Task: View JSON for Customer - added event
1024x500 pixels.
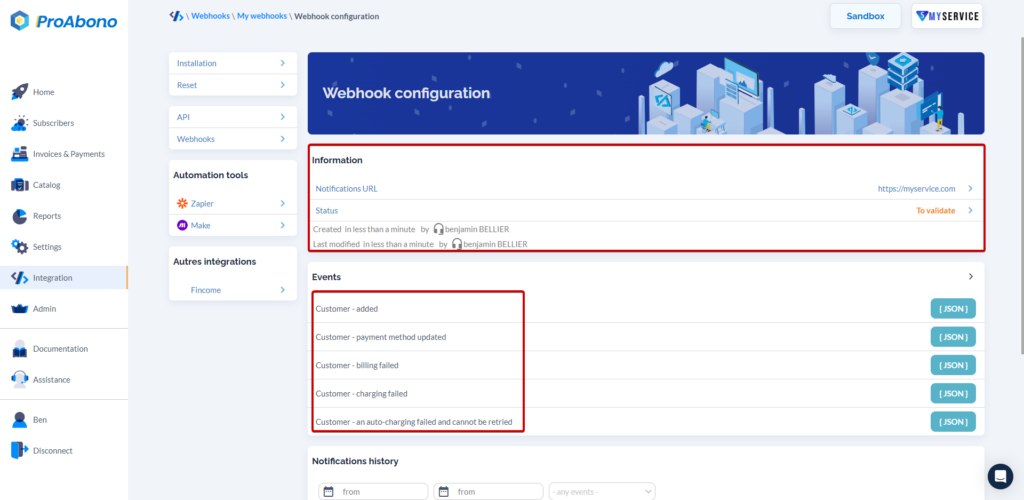Action: 953,309
